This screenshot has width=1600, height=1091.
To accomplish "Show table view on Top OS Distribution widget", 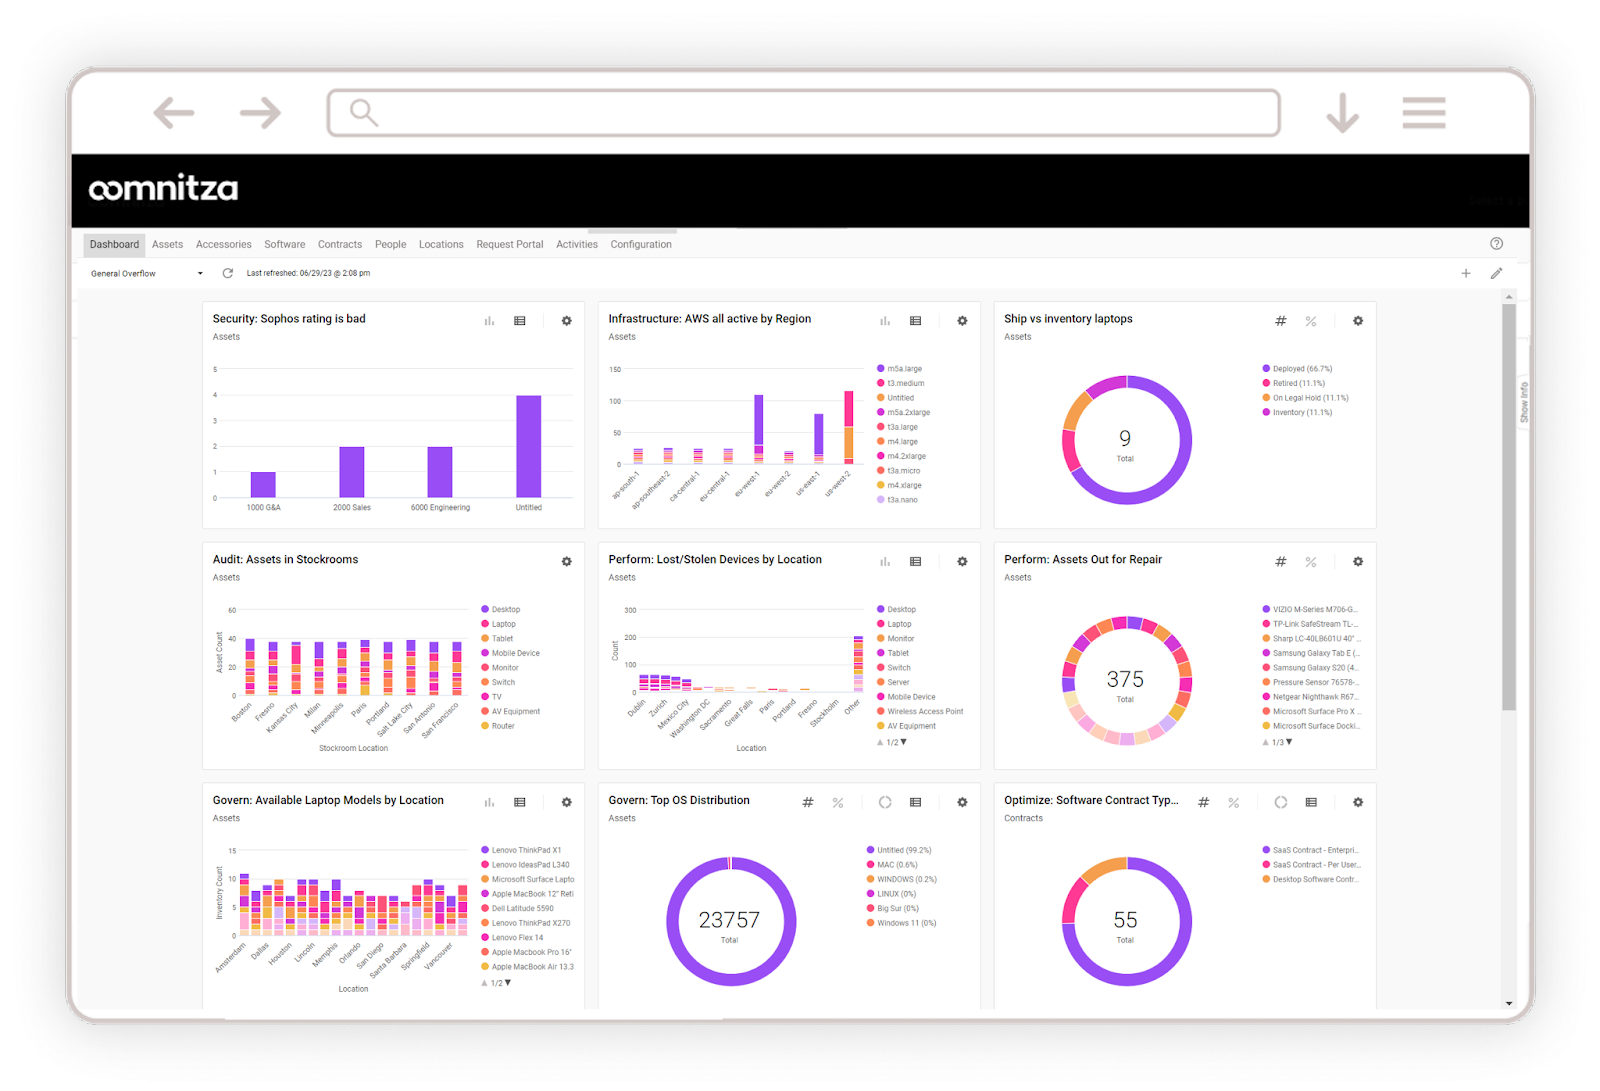I will click(x=915, y=802).
